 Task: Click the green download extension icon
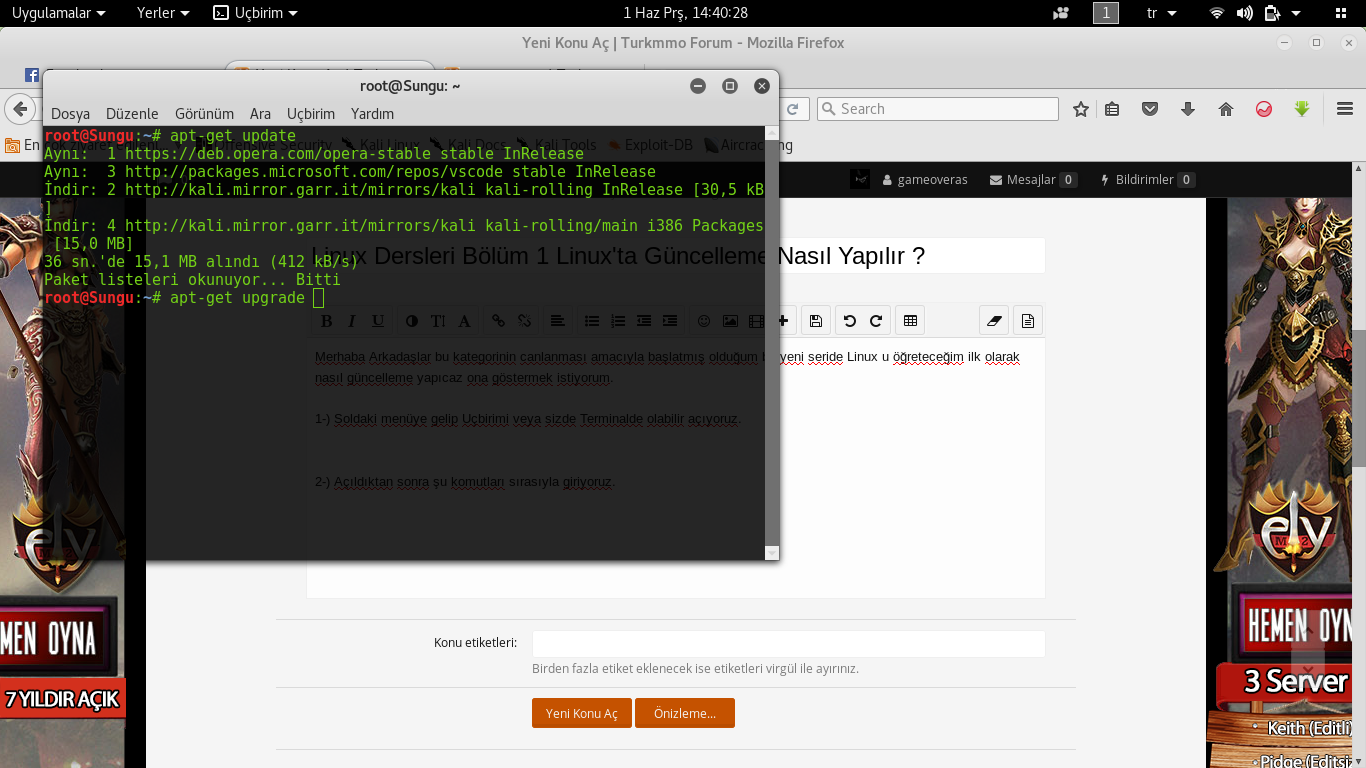coord(1302,109)
